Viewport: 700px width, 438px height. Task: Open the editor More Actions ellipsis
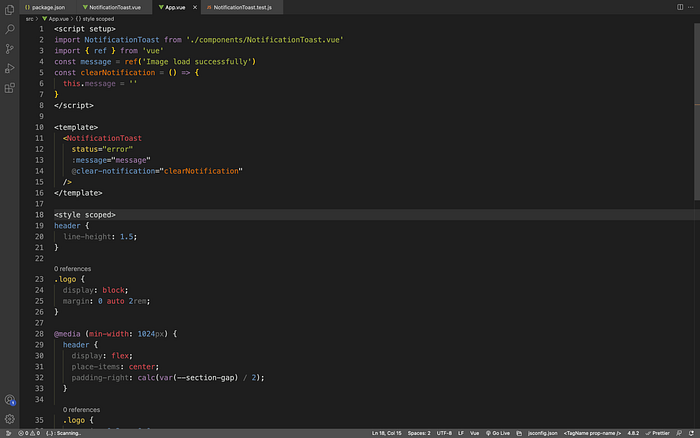(x=690, y=7)
